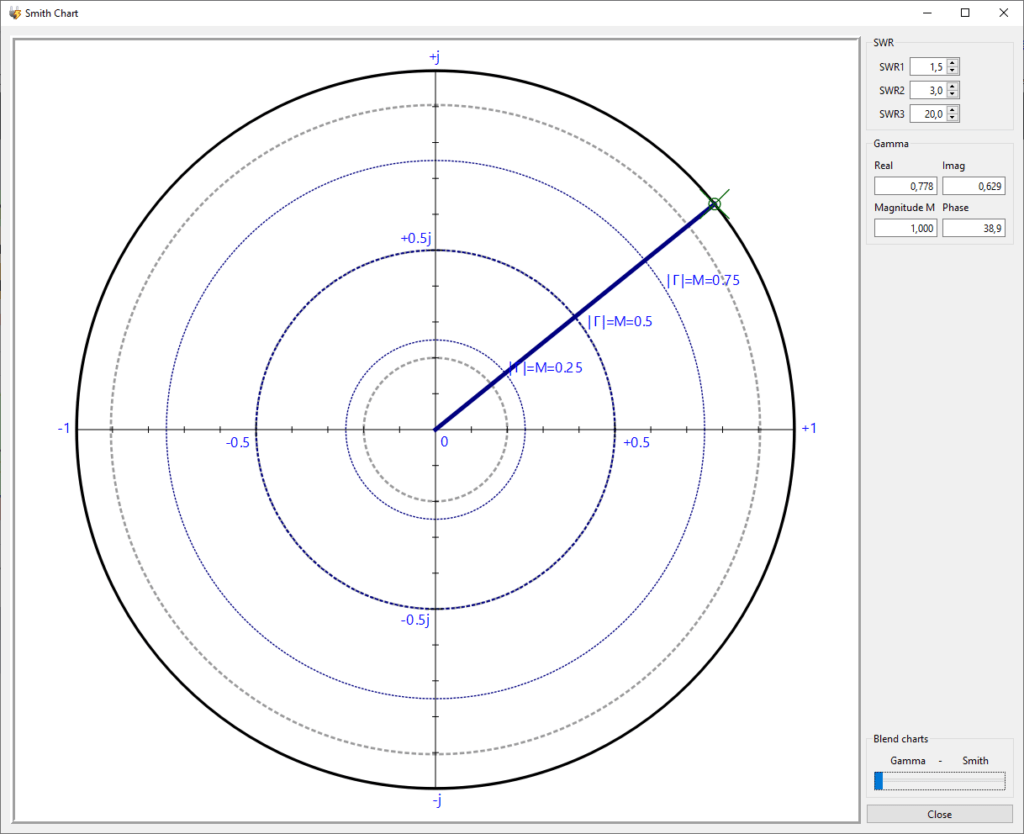This screenshot has width=1024, height=834.
Task: Click the Close button
Action: pyautogui.click(x=939, y=814)
